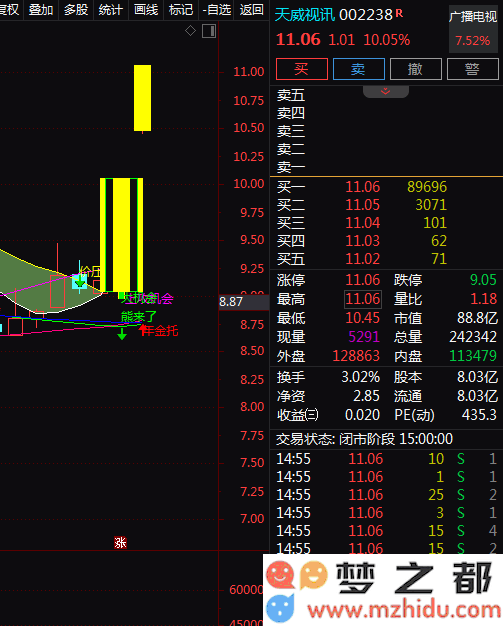
Task: Click 量比 value 1.18
Action: click(484, 299)
